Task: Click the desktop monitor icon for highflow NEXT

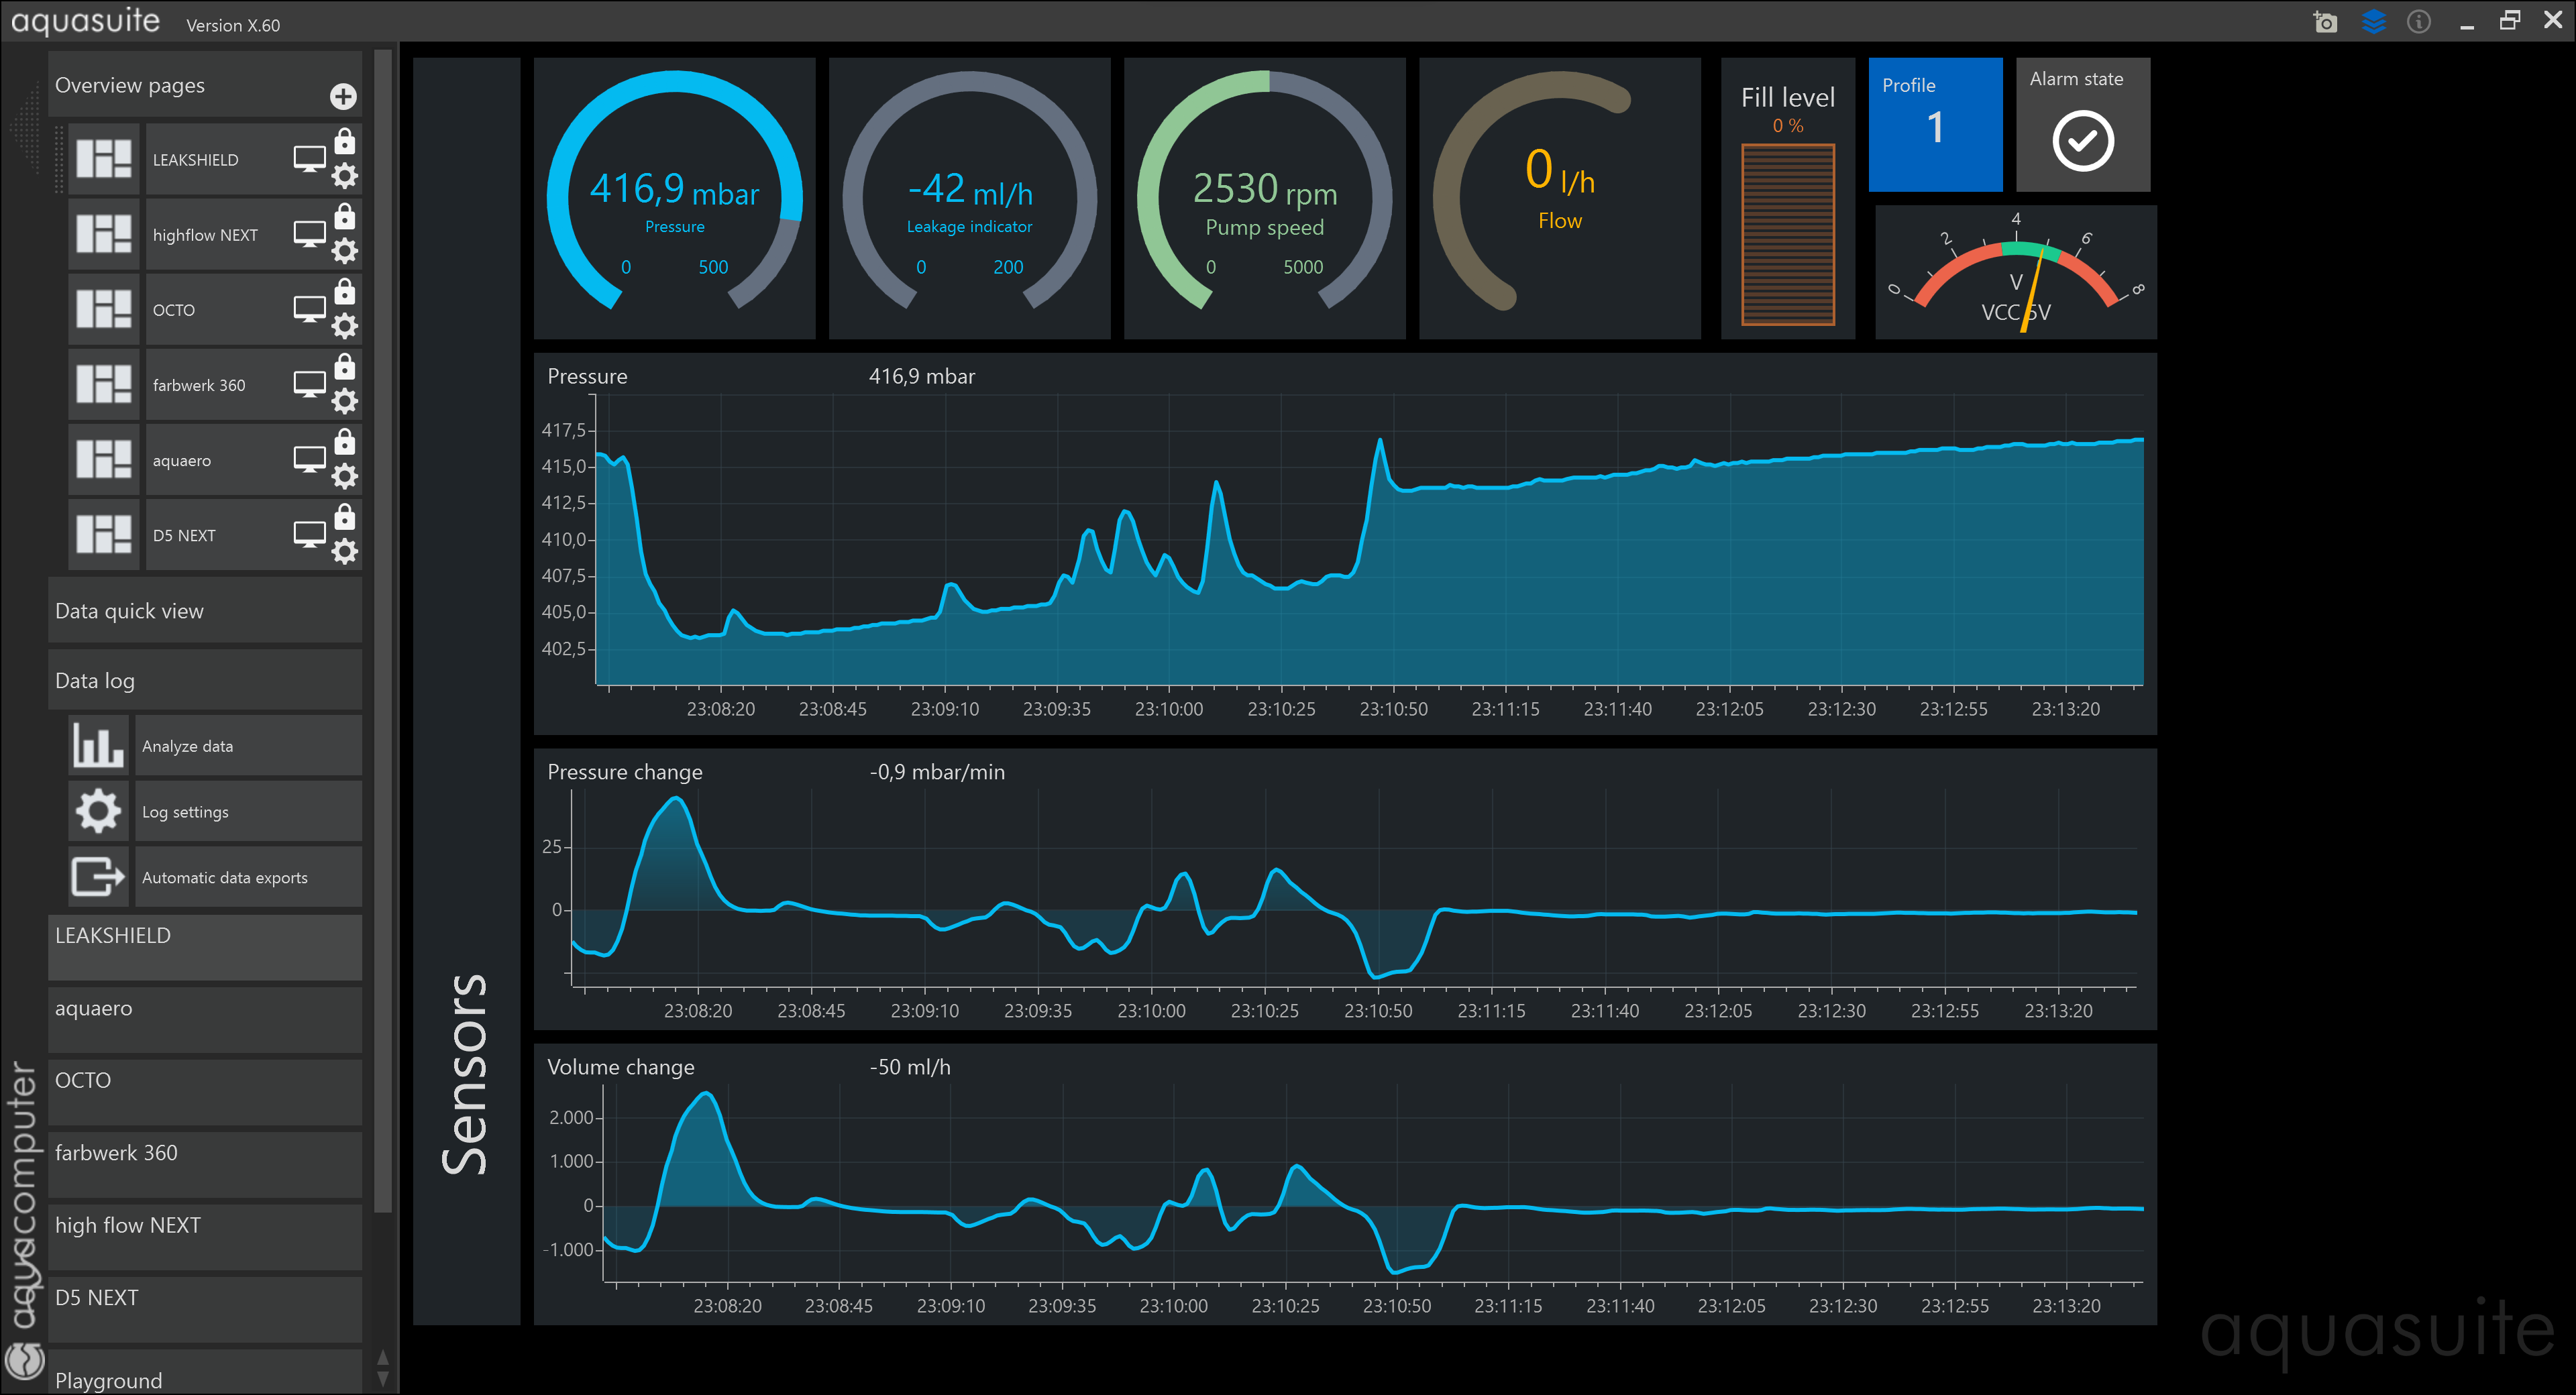Action: pyautogui.click(x=309, y=234)
